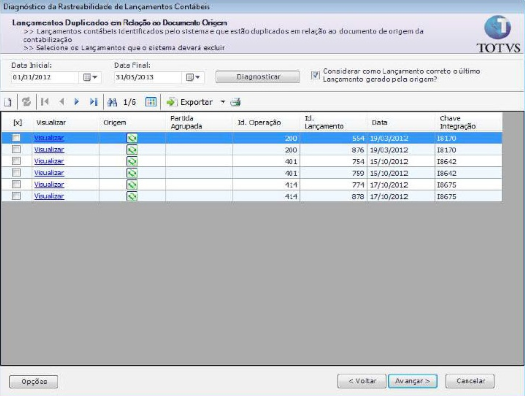Click the refresh toolbar icon
Screen dimensions: 525x396
26,102
